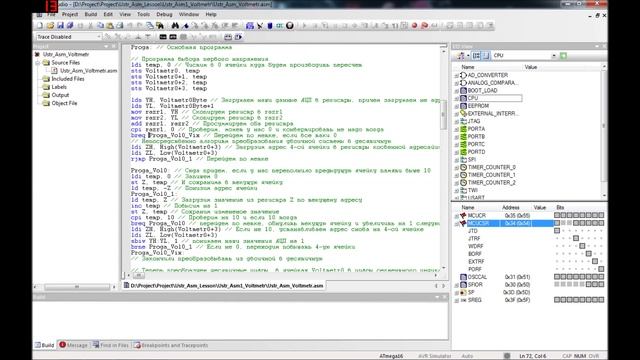Create a new file from the toolbar
The image size is (640, 360).
[40, 25]
